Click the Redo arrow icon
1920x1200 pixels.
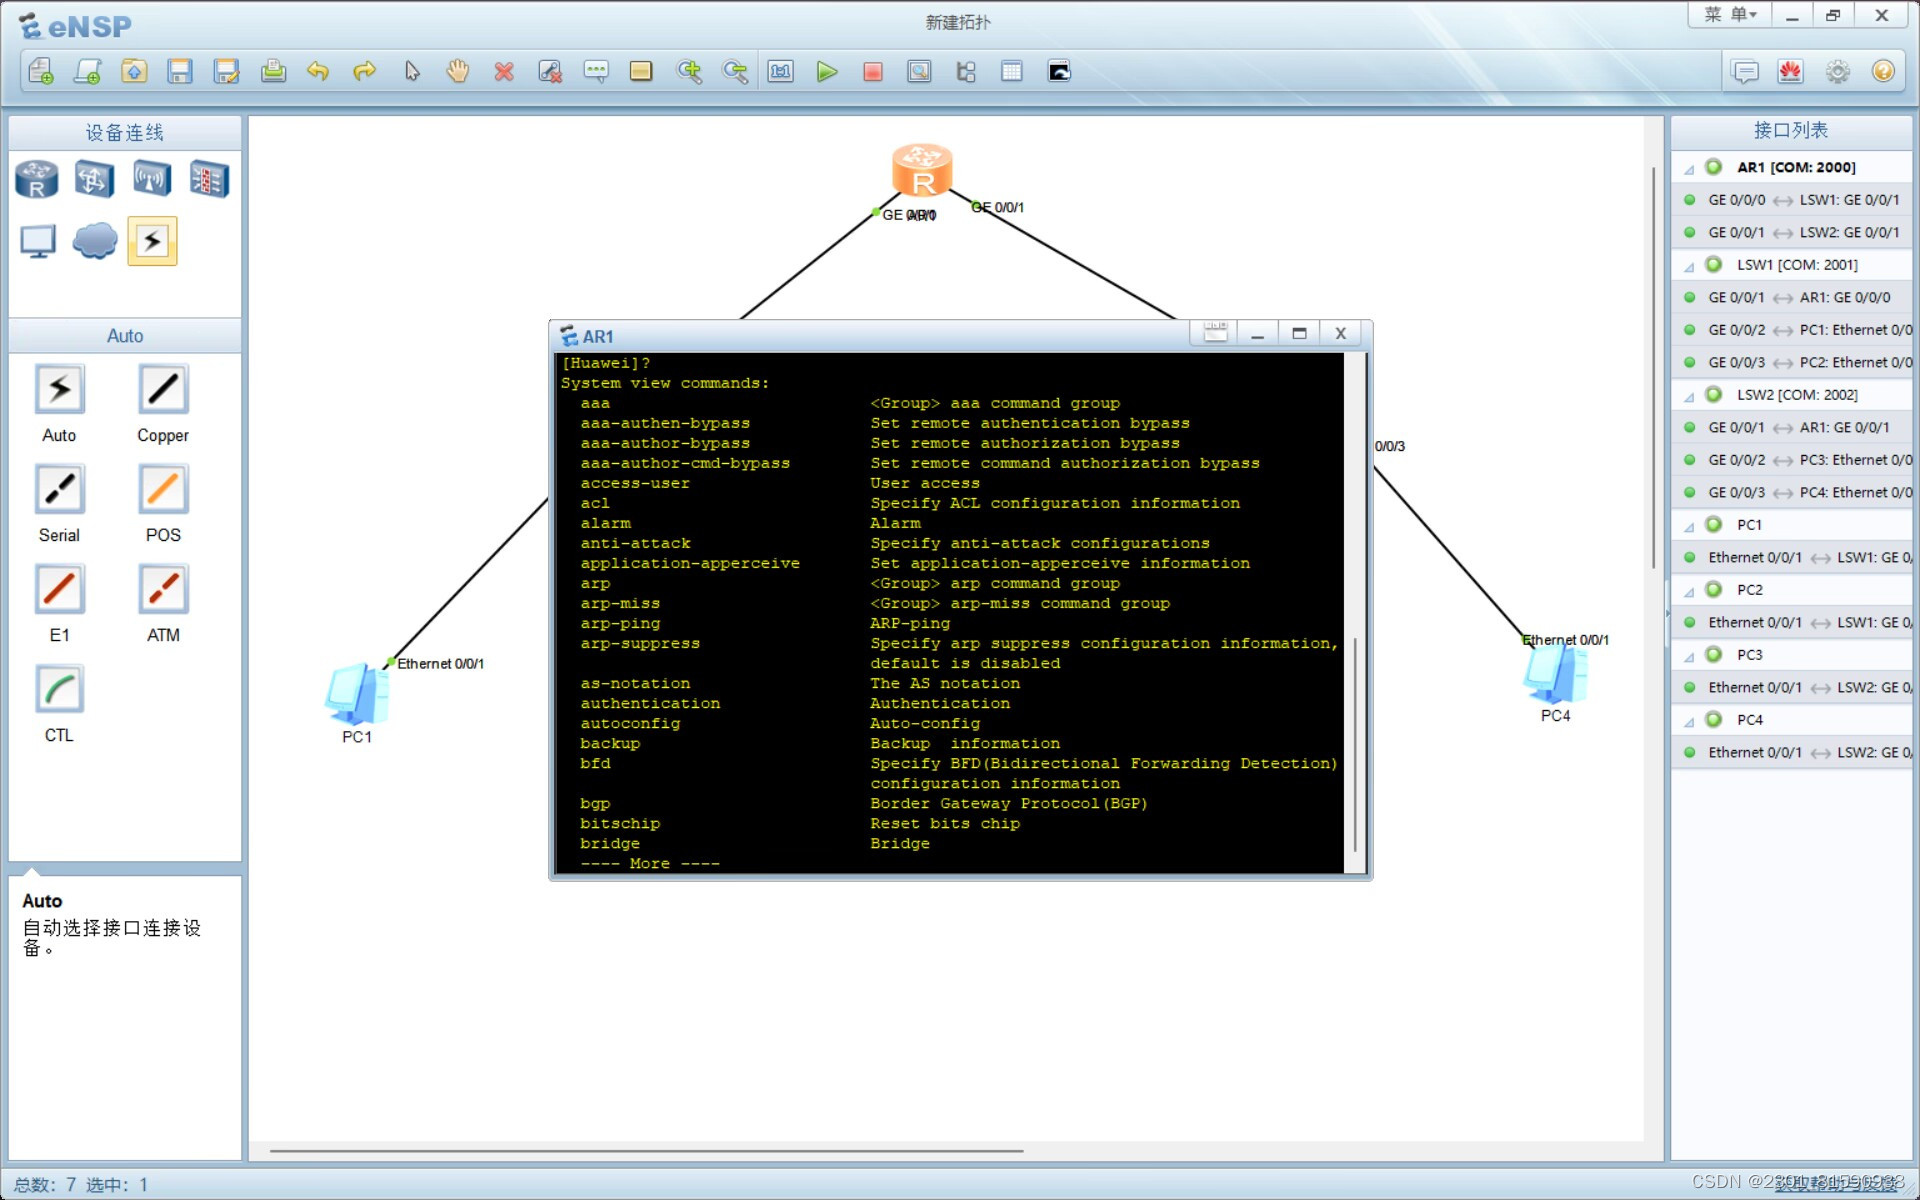(365, 71)
